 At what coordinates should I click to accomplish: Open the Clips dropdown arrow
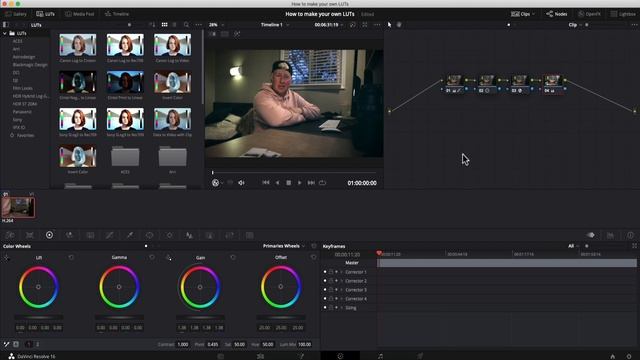(x=533, y=14)
